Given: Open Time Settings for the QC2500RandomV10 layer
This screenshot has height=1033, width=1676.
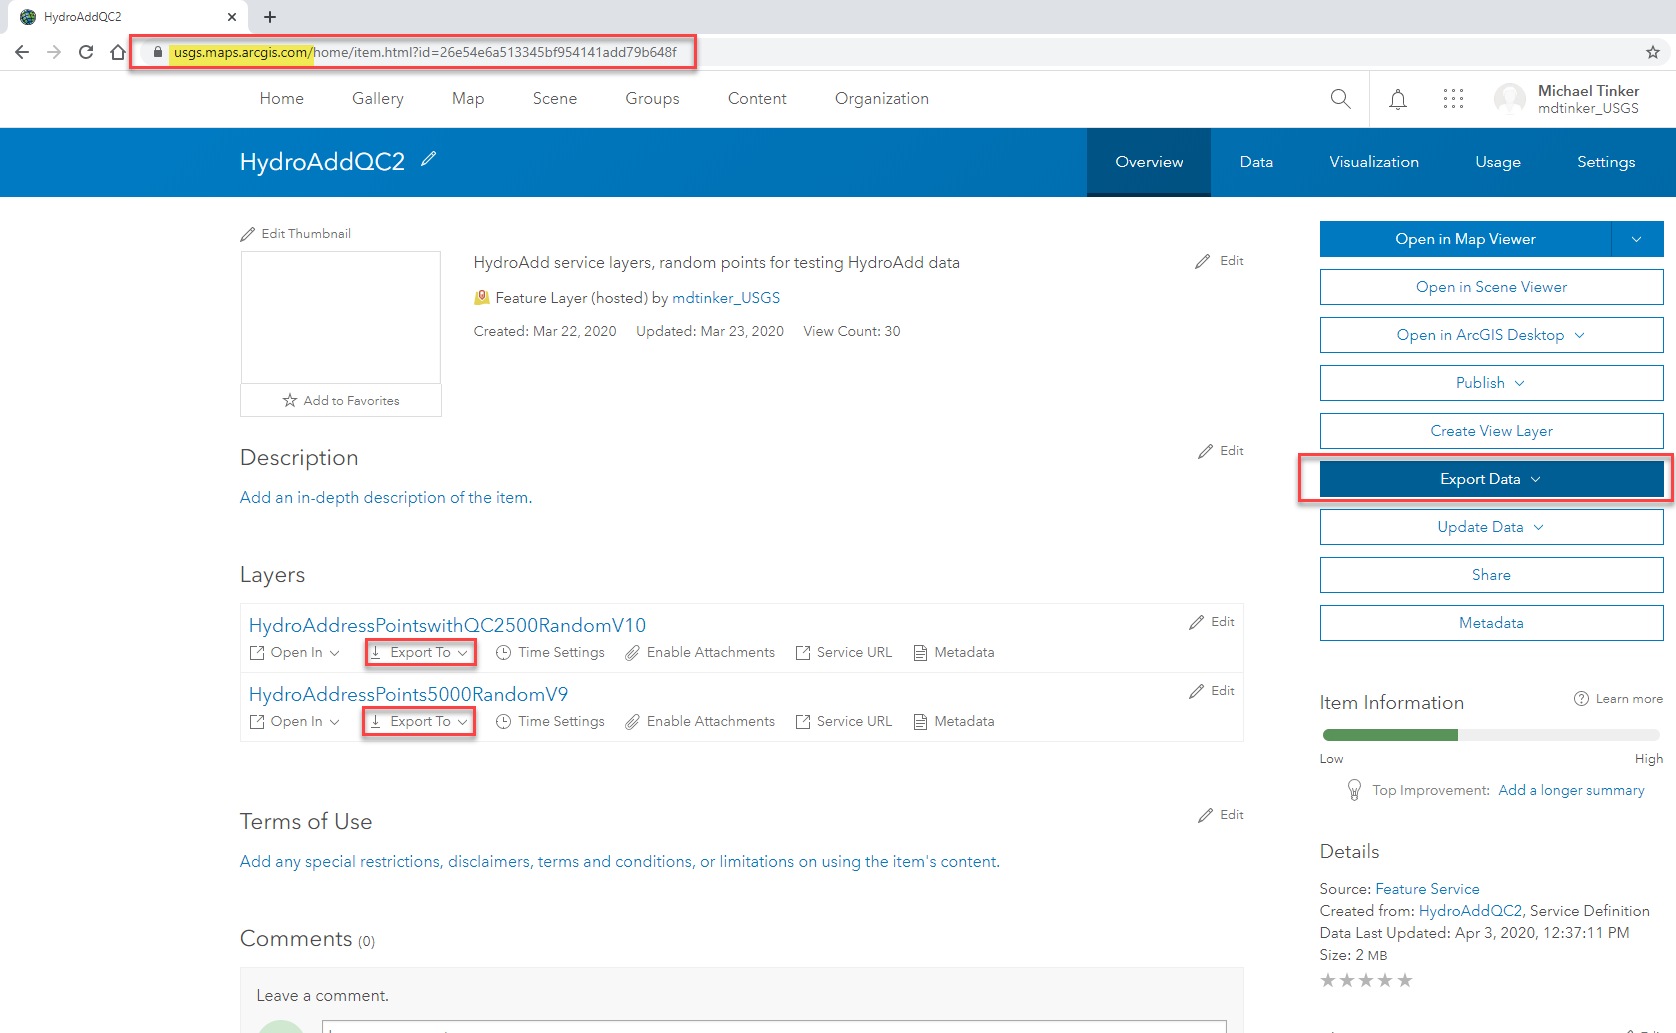Looking at the screenshot, I should click(x=551, y=652).
